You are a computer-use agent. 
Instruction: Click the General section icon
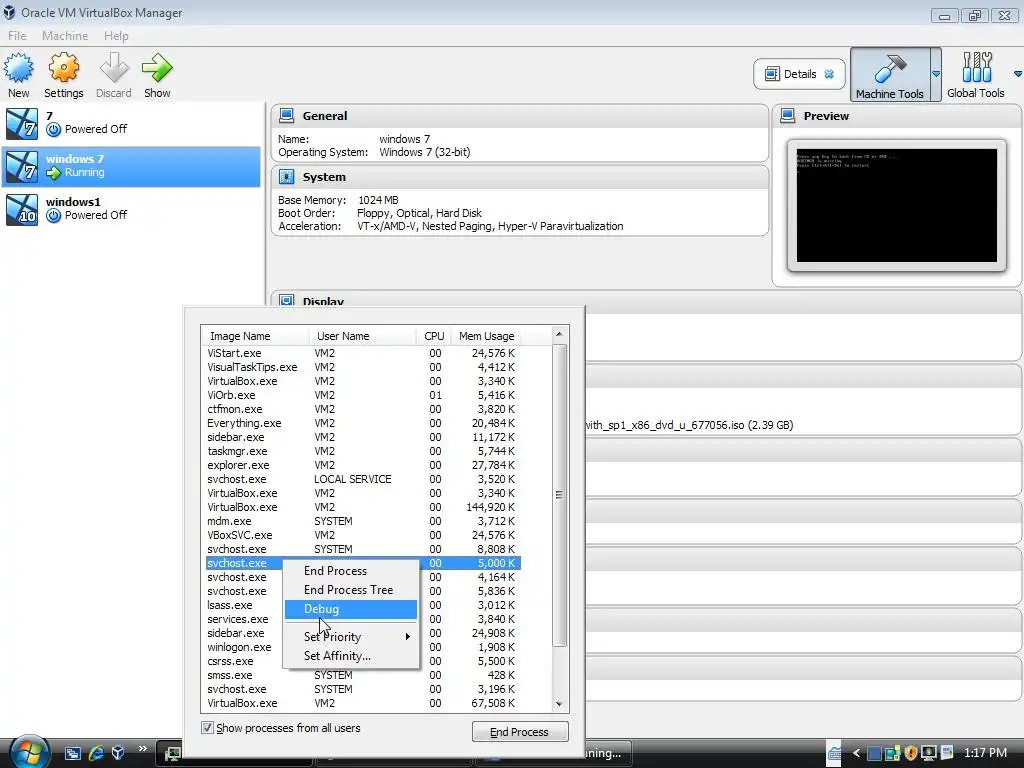287,116
